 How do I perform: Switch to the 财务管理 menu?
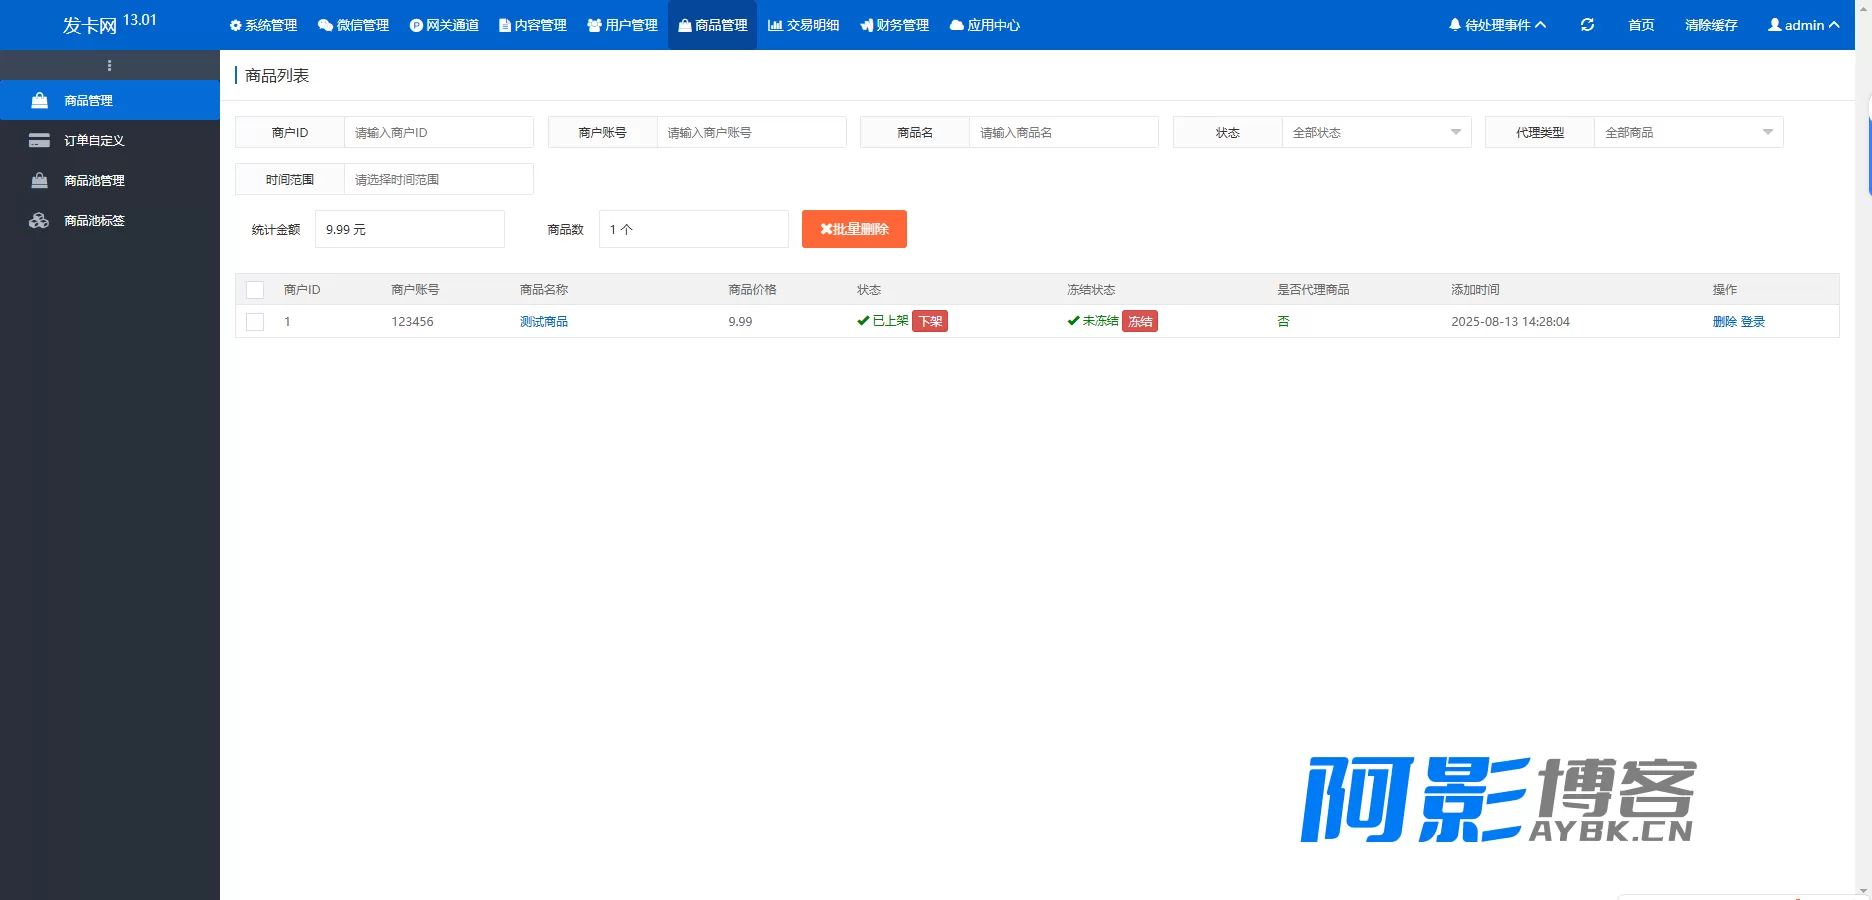894,25
